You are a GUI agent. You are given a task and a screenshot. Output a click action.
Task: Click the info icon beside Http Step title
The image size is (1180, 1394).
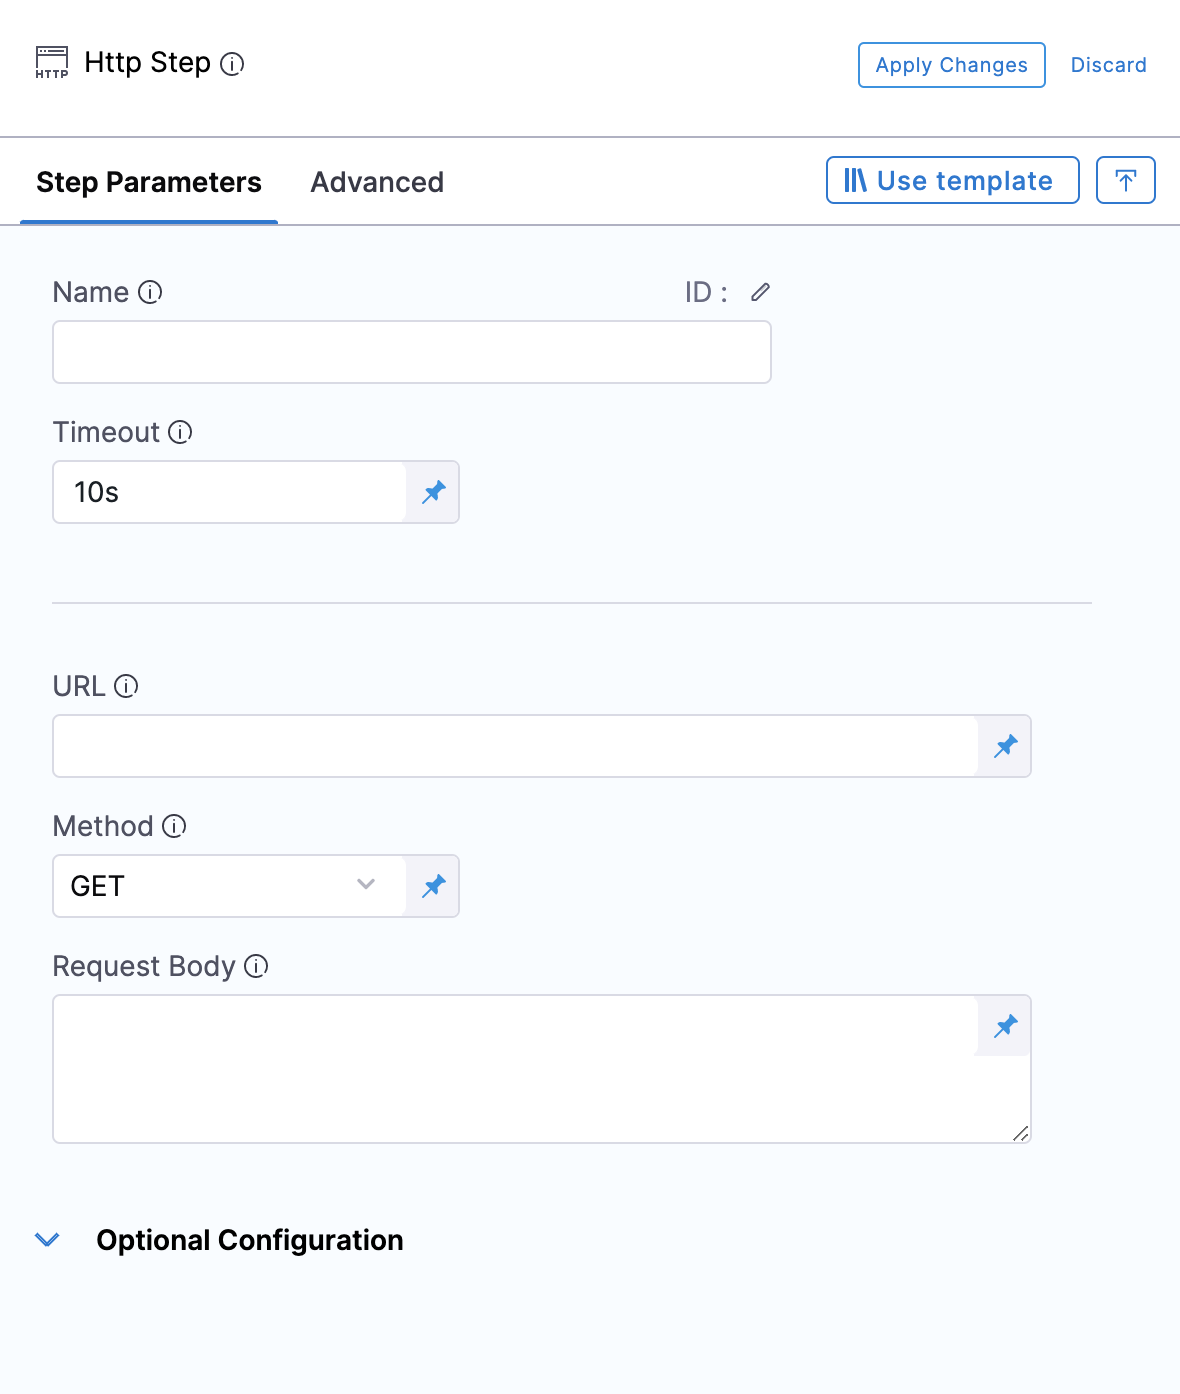click(x=232, y=64)
